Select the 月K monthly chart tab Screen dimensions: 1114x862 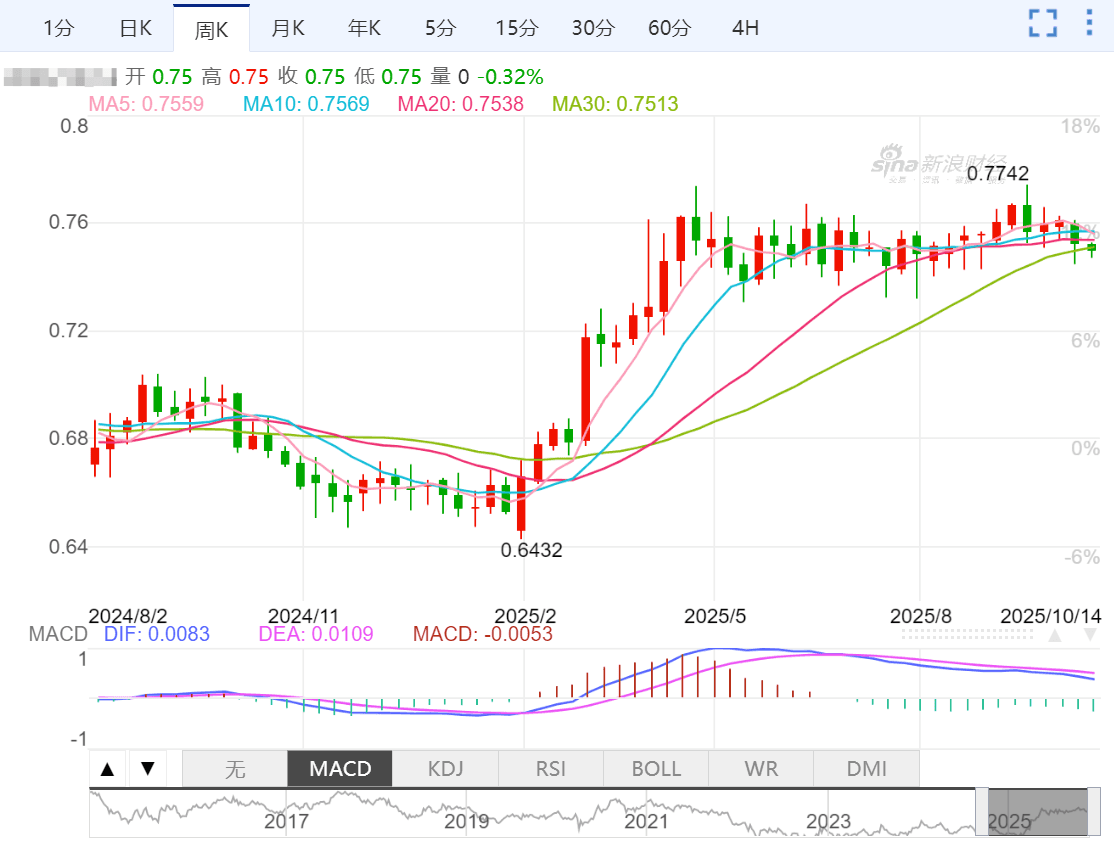pos(288,28)
